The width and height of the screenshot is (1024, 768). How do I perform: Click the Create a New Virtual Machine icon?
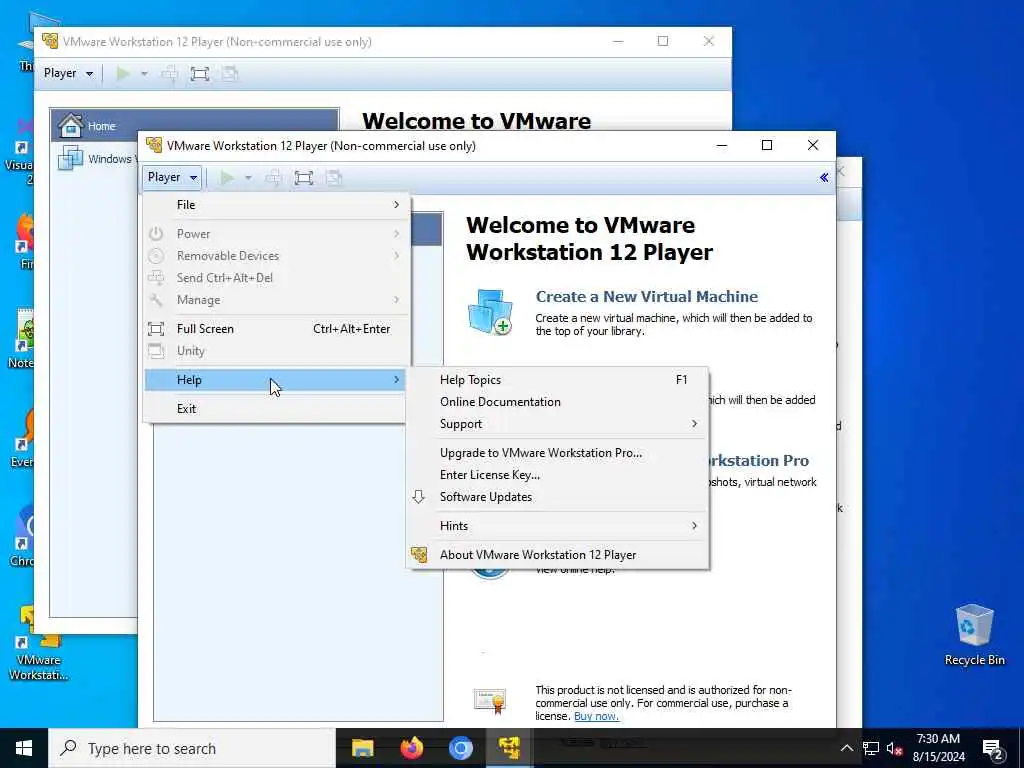click(x=490, y=312)
